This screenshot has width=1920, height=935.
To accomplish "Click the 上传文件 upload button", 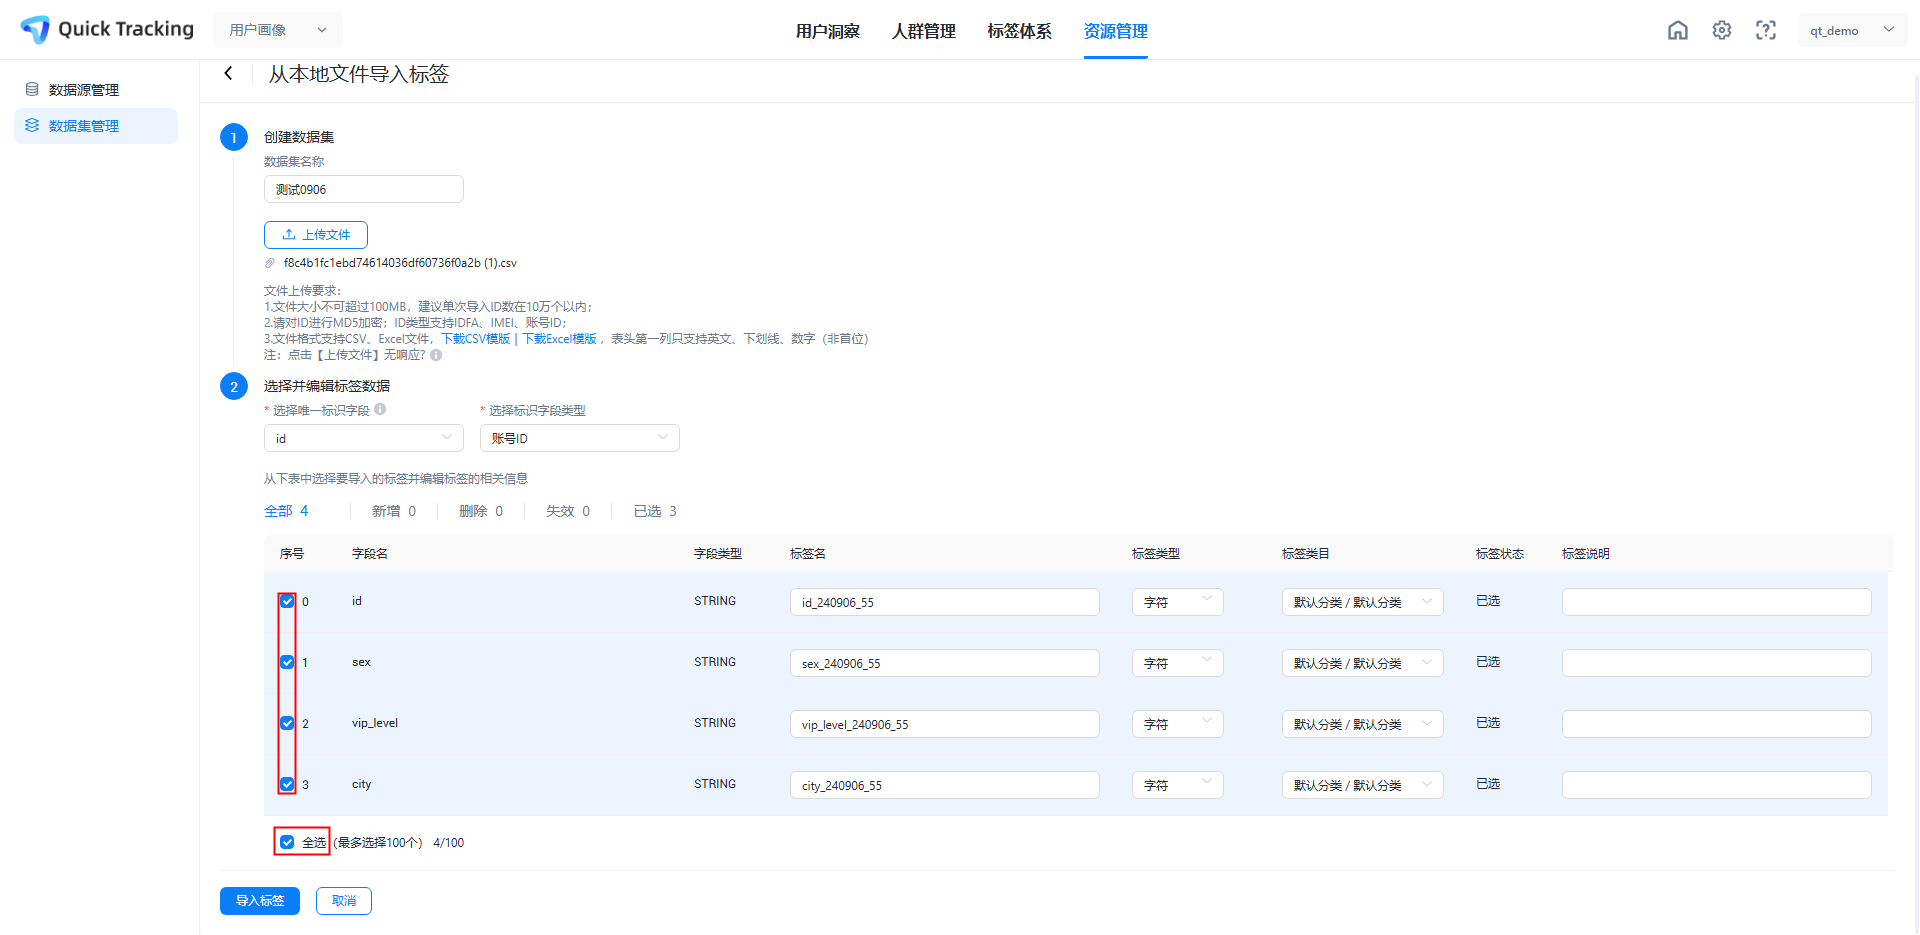I will [316, 235].
